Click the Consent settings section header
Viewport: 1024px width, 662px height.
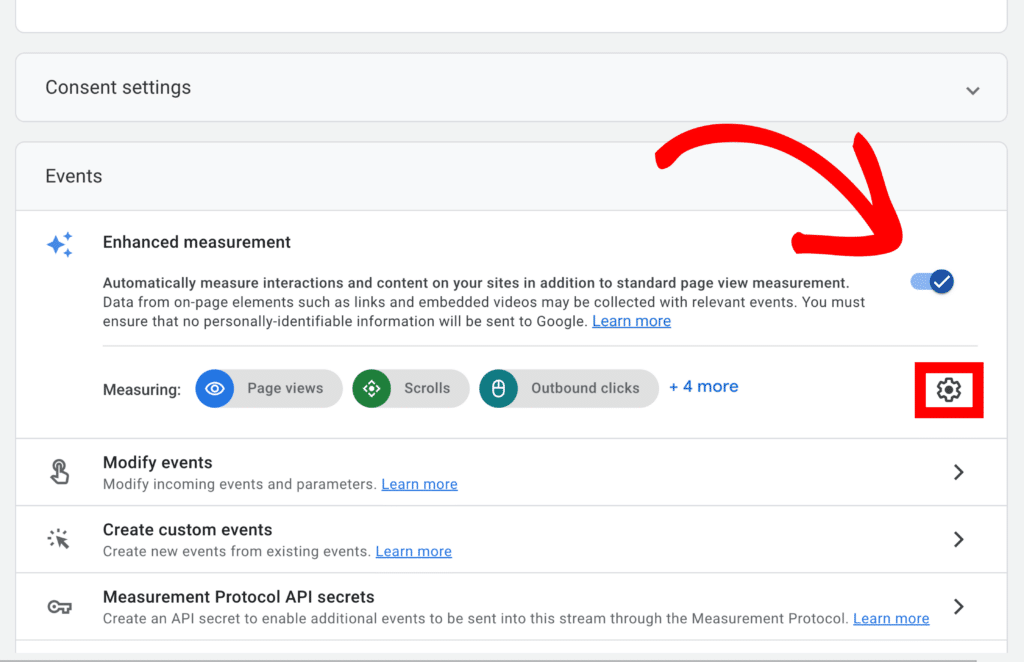point(118,88)
